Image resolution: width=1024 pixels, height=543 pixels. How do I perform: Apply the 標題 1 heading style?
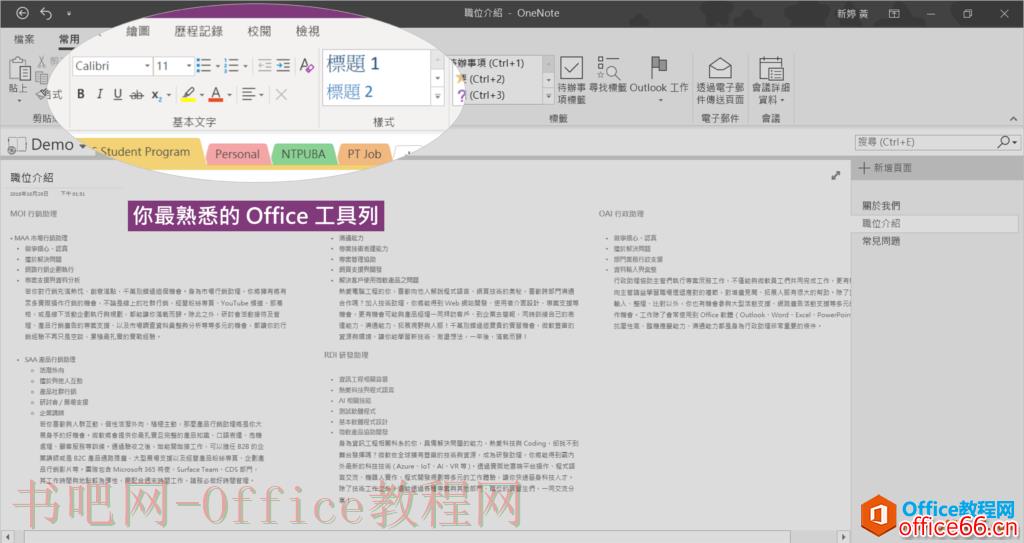click(x=353, y=64)
